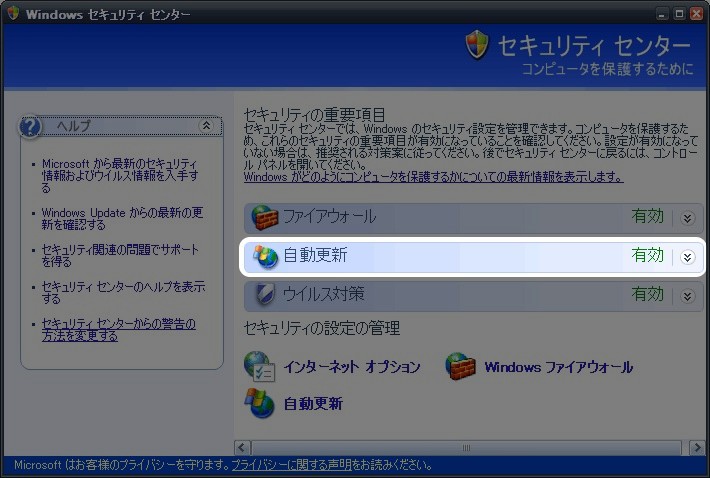The width and height of the screenshot is (710, 478).
Task: Click 有効 status in ウイルス対策 row
Action: [x=648, y=294]
